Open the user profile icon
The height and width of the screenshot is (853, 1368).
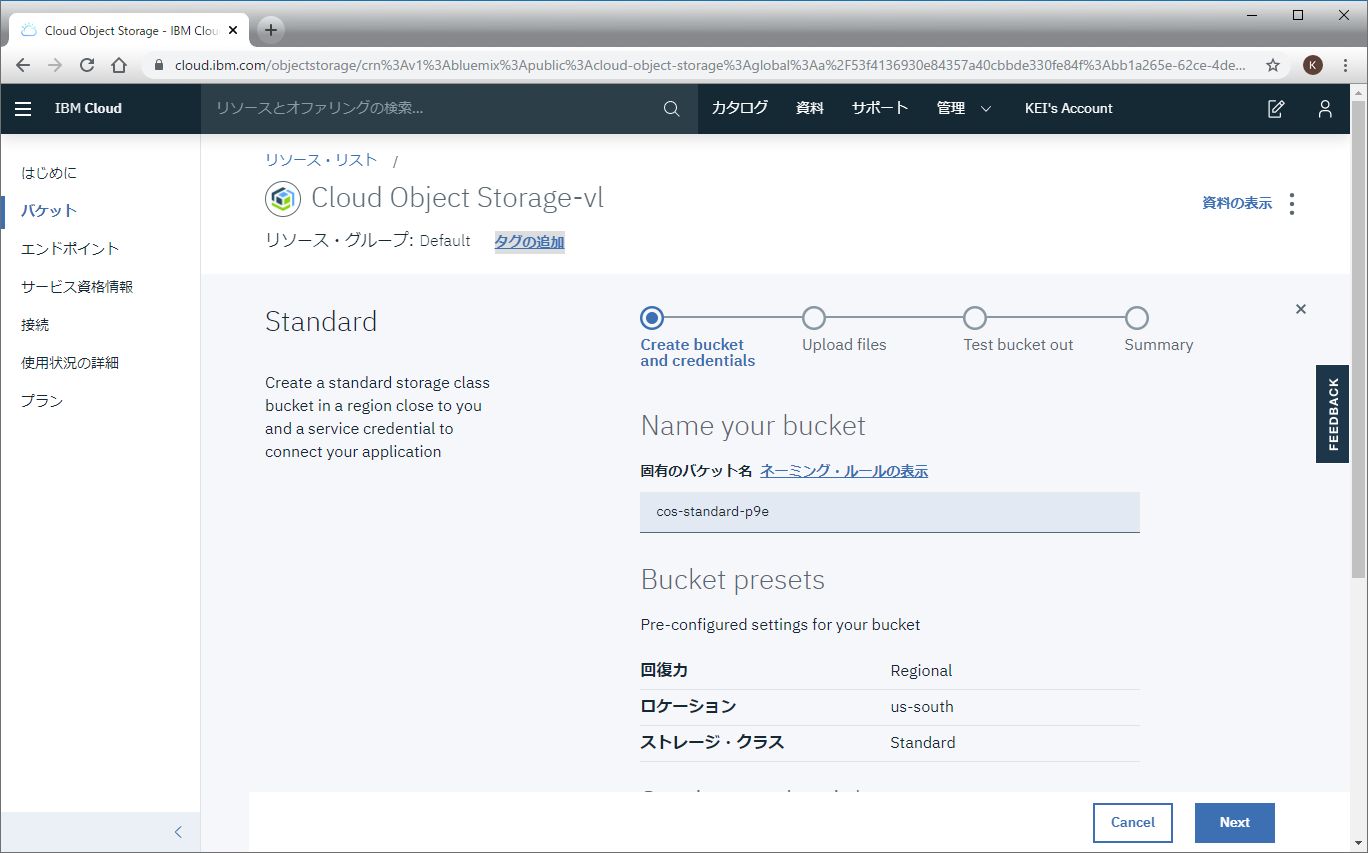[1325, 109]
